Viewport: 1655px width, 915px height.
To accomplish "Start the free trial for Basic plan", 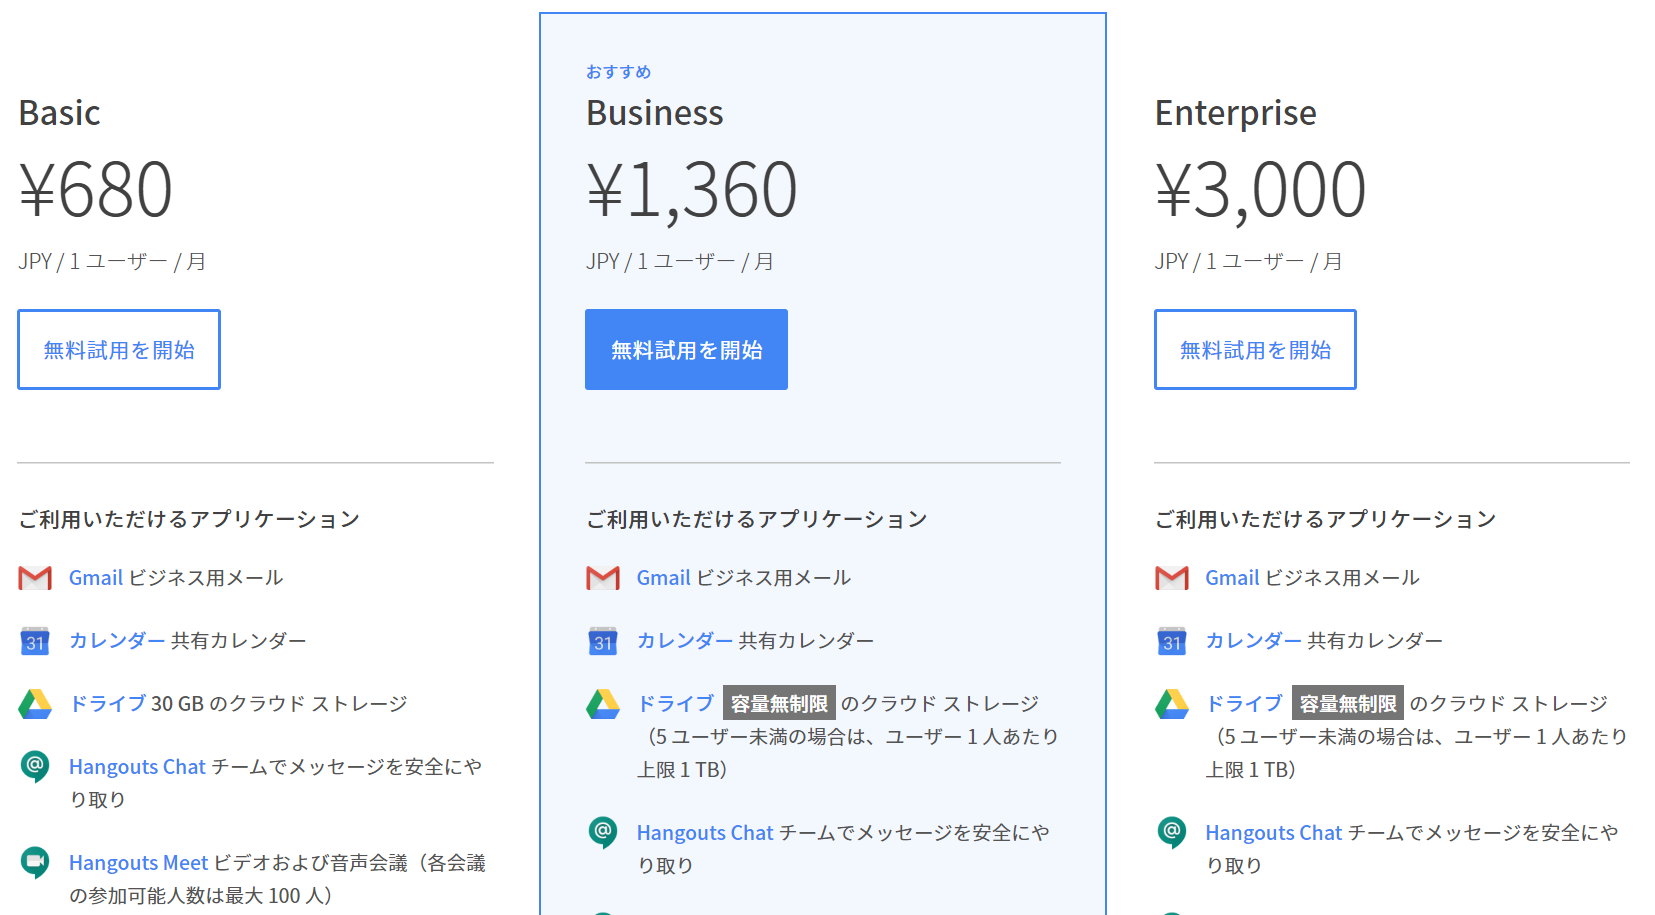I will coord(119,350).
